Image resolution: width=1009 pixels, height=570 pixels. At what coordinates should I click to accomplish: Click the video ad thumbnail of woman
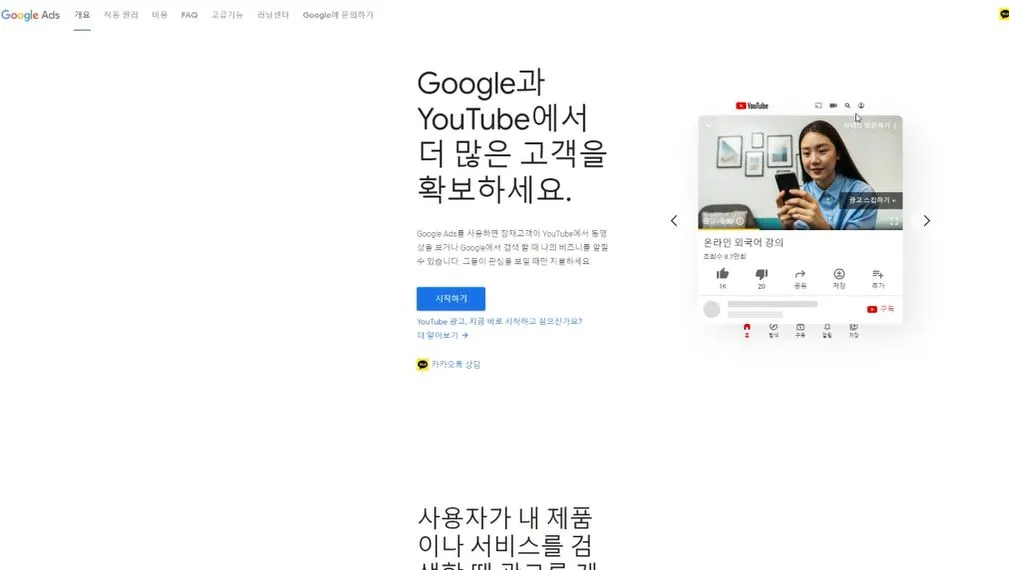coord(800,171)
